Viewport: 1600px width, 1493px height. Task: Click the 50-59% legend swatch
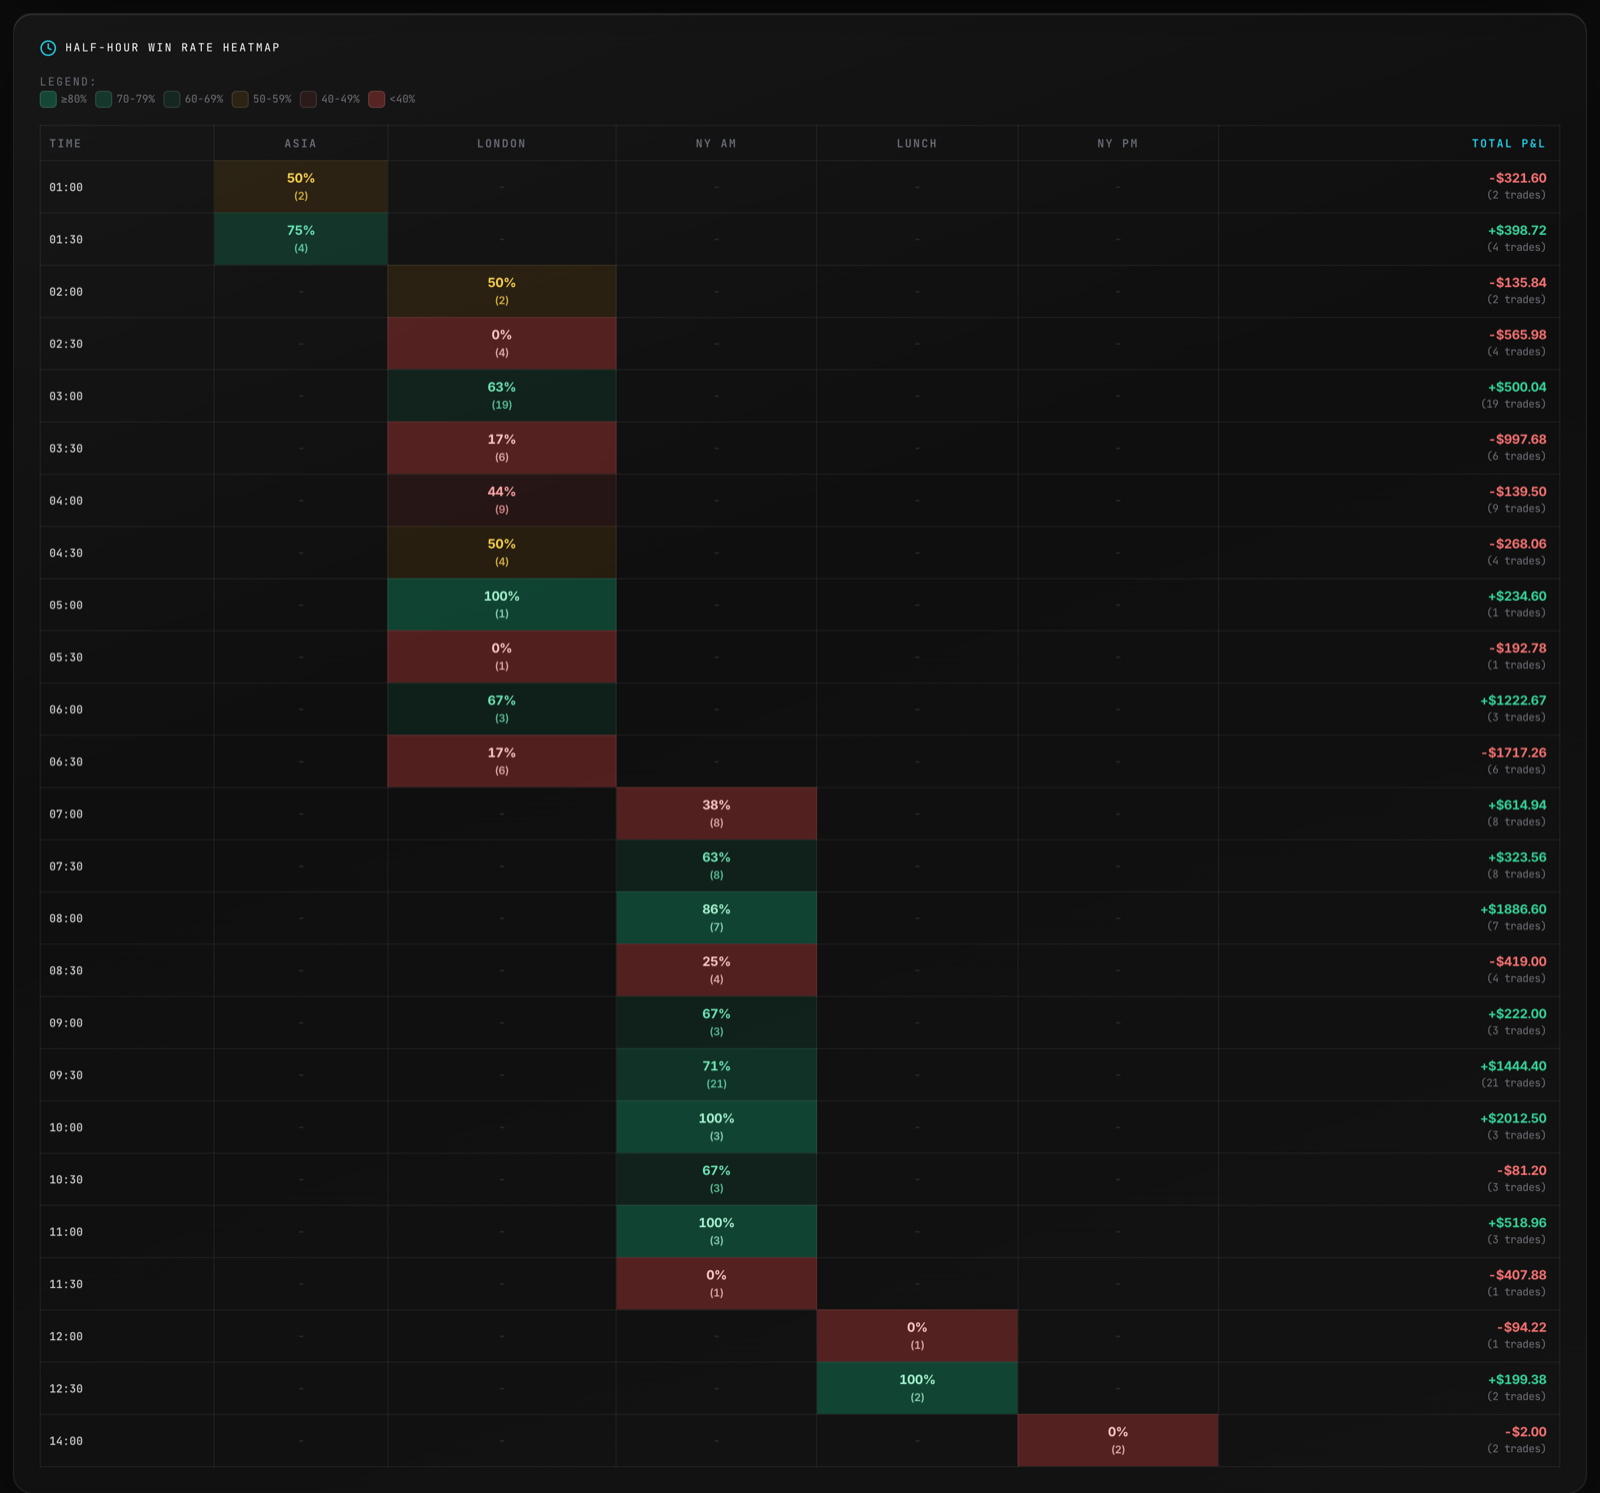[240, 99]
